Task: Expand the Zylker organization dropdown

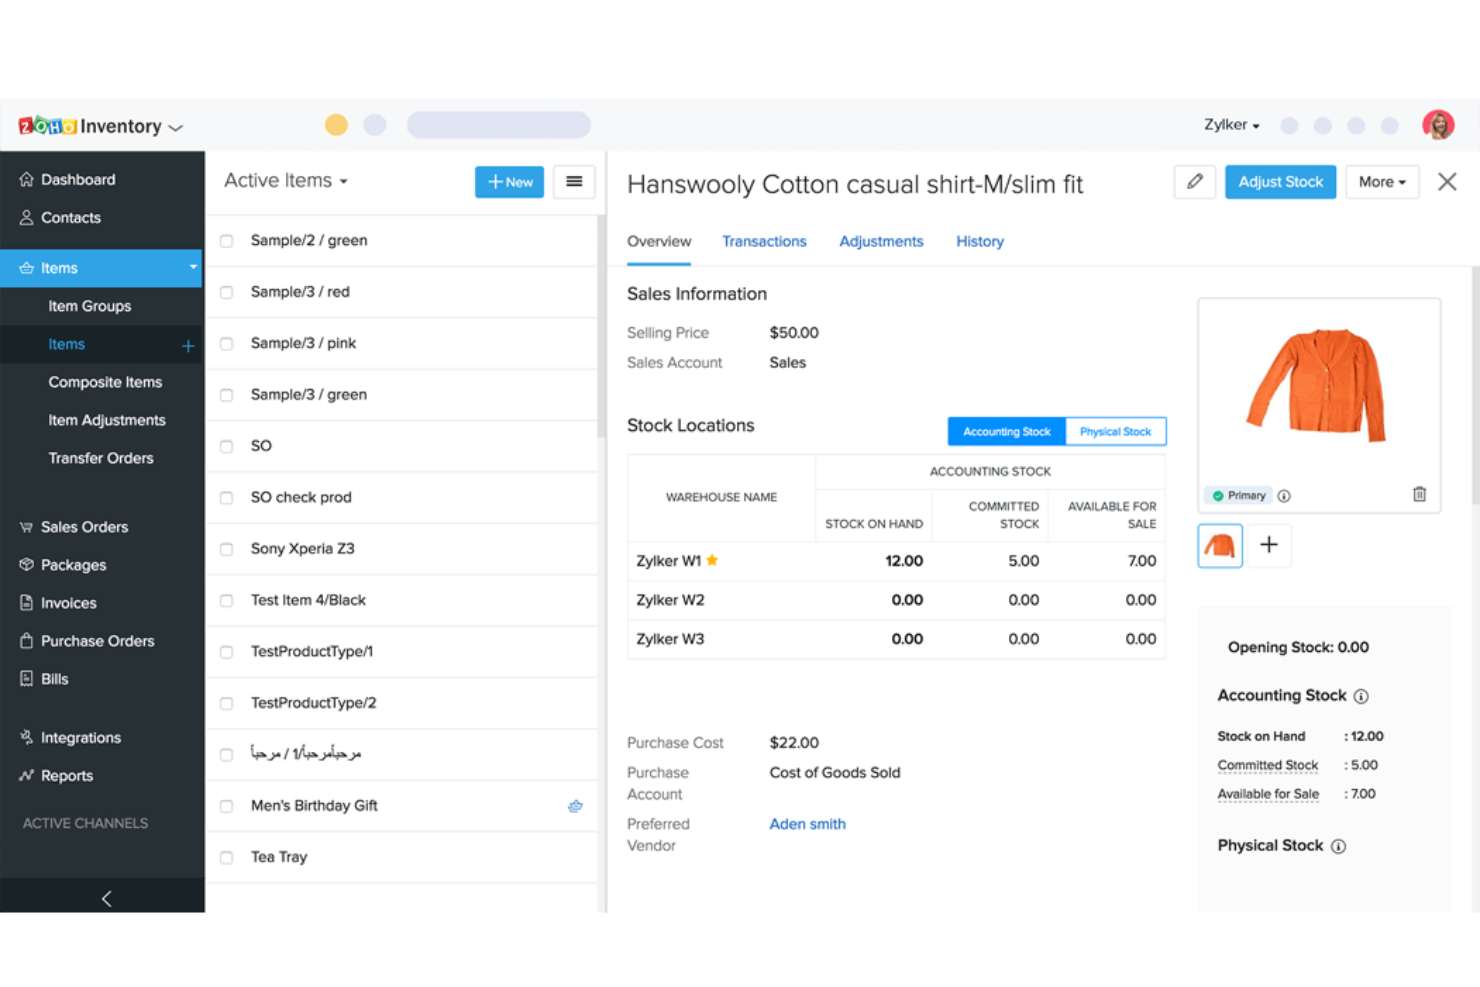Action: 1231,125
